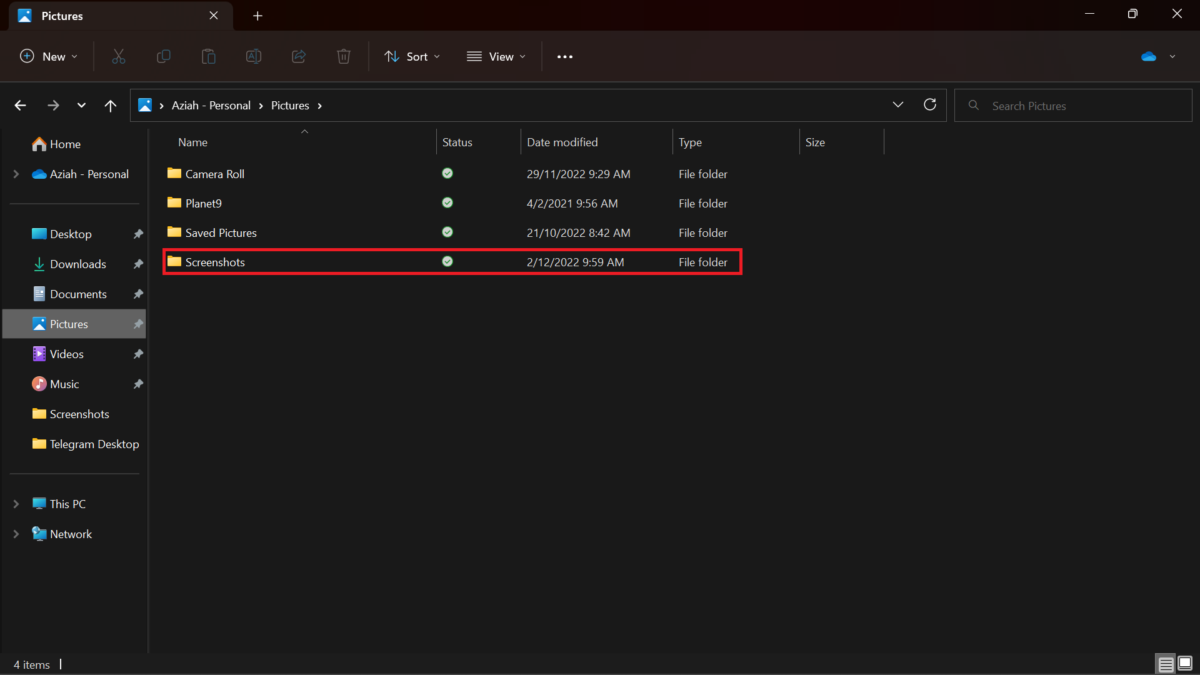Switch to details view icon in the status bar
1200x675 pixels.
click(1166, 664)
